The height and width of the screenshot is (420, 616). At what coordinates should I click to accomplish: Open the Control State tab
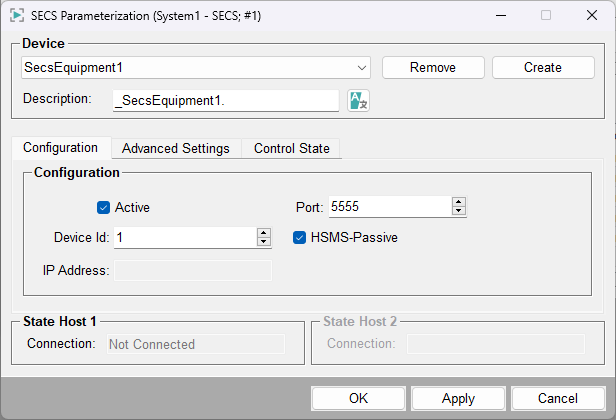291,148
